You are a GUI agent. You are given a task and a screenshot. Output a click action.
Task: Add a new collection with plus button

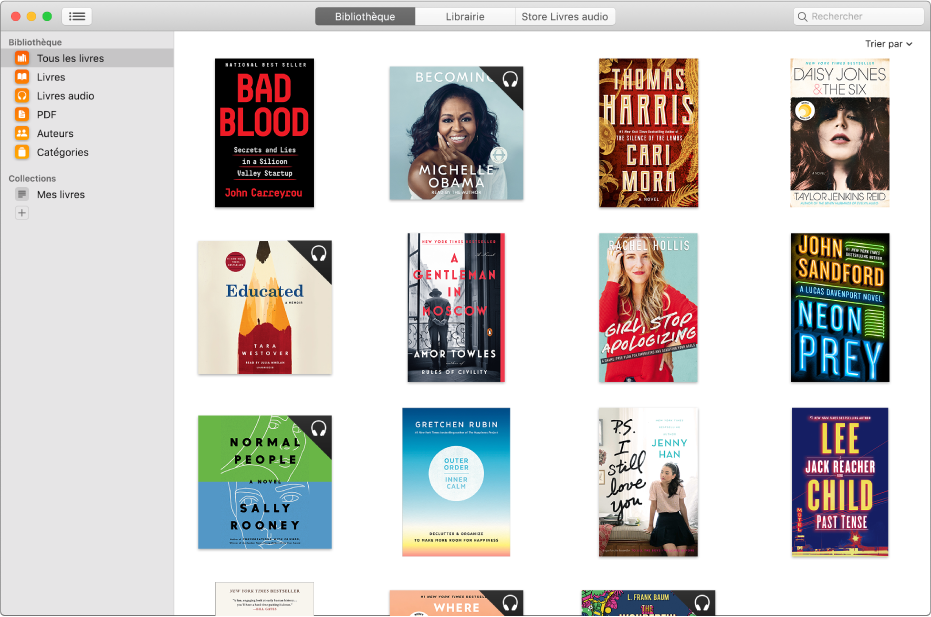[x=22, y=213]
